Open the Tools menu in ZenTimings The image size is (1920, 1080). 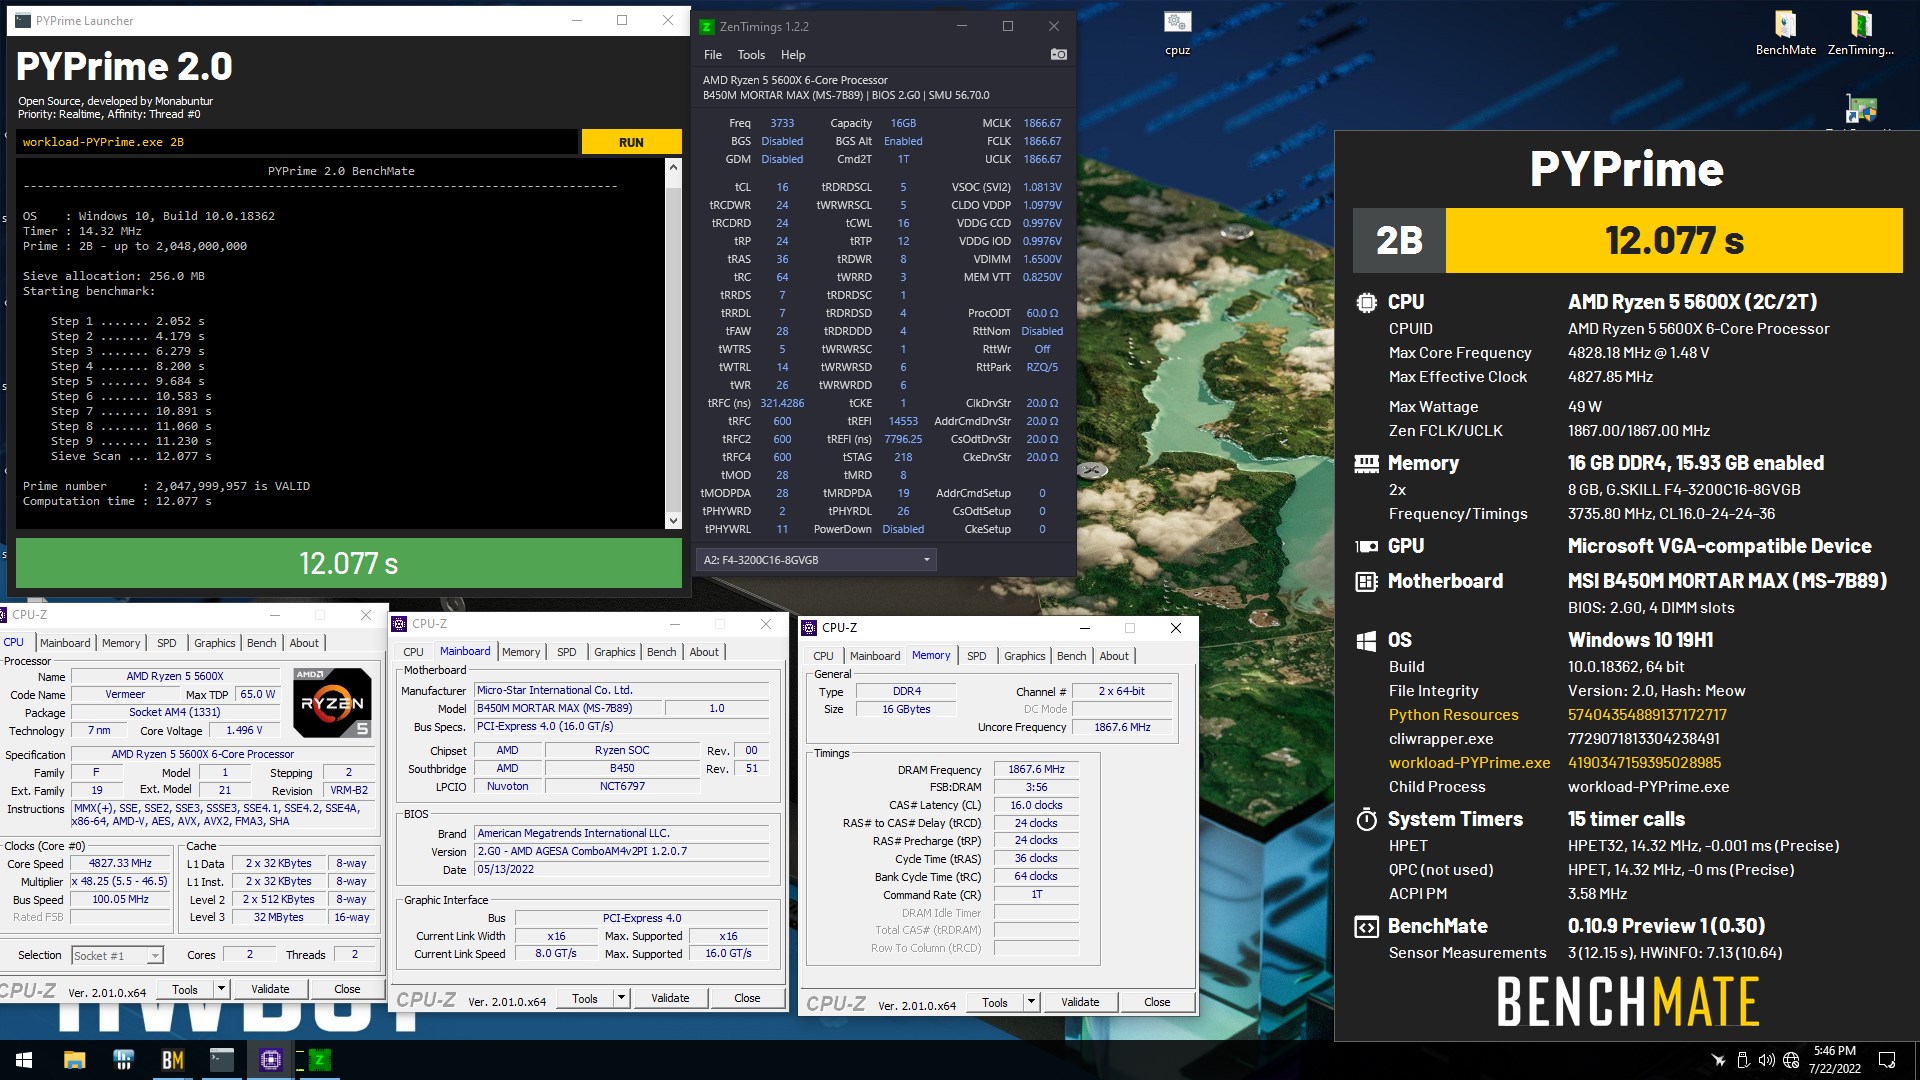(x=751, y=55)
